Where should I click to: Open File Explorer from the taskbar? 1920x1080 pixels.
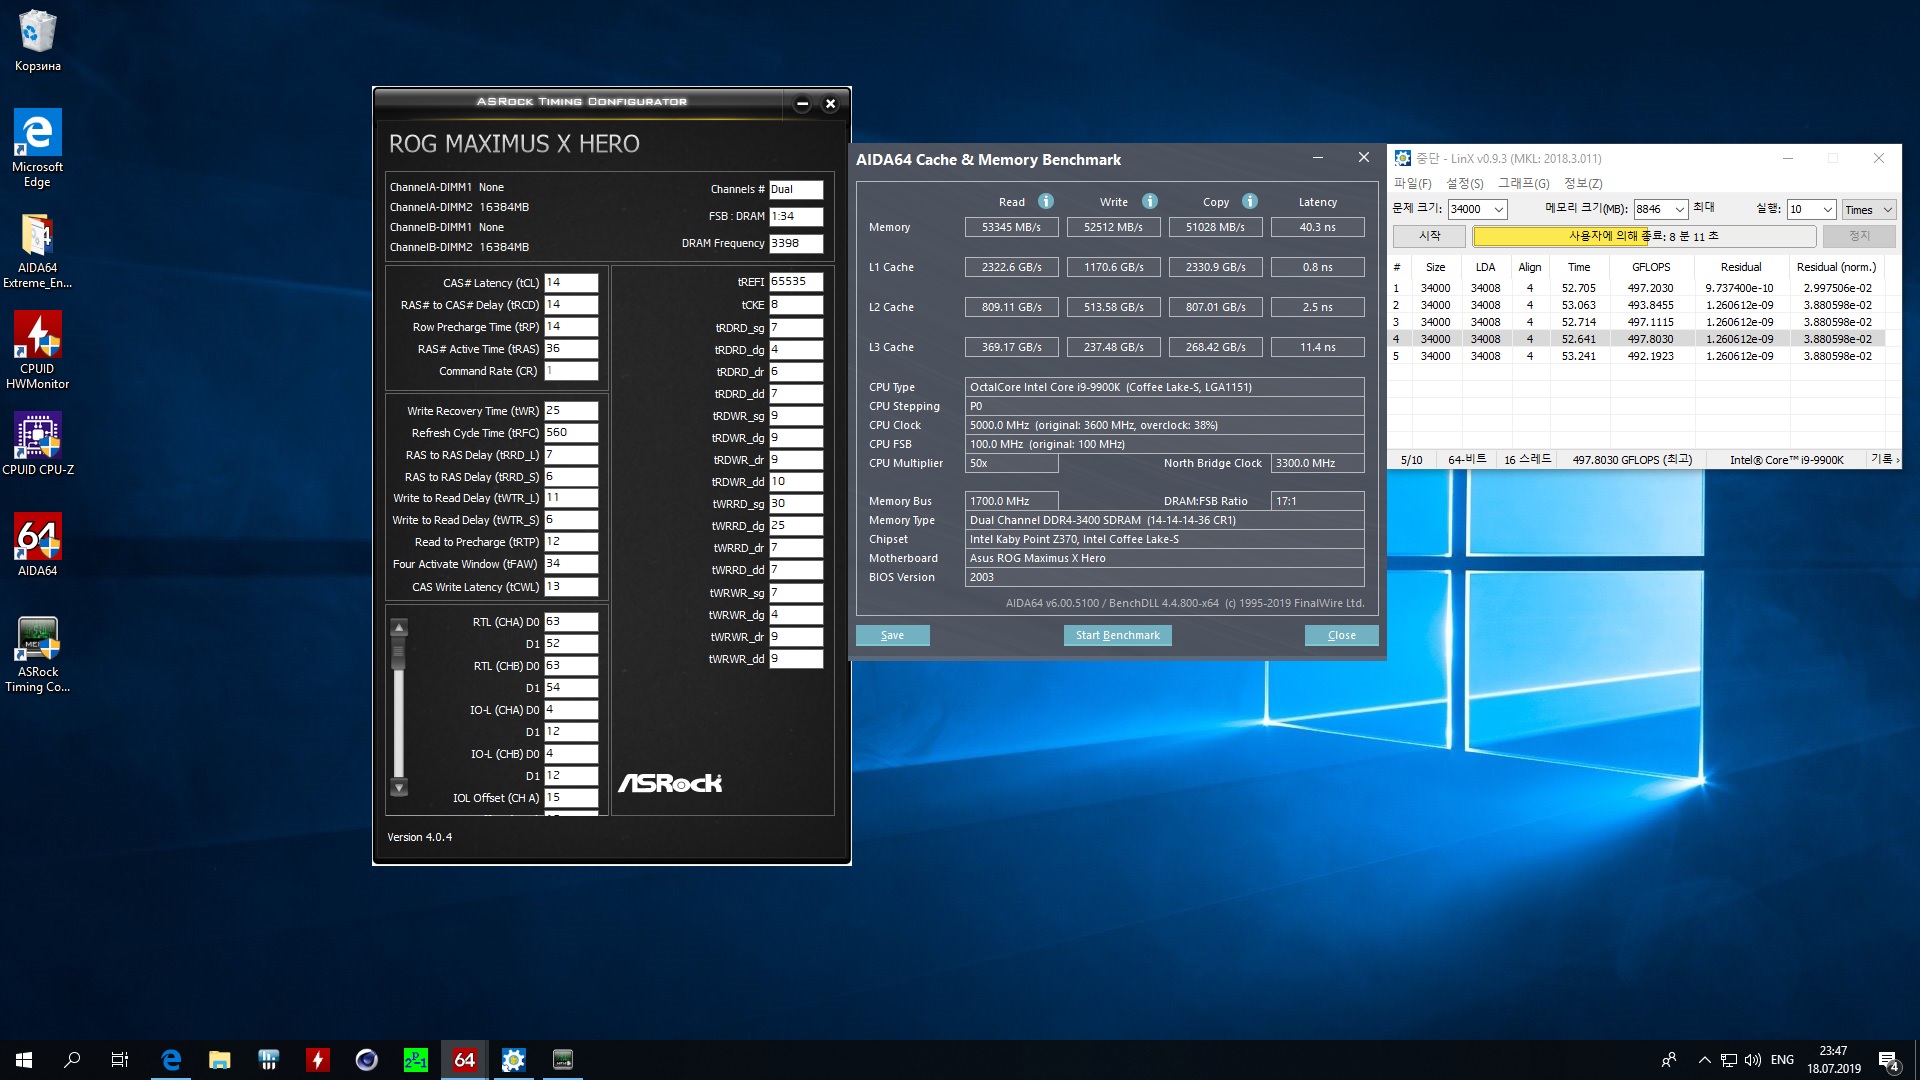click(x=220, y=1060)
